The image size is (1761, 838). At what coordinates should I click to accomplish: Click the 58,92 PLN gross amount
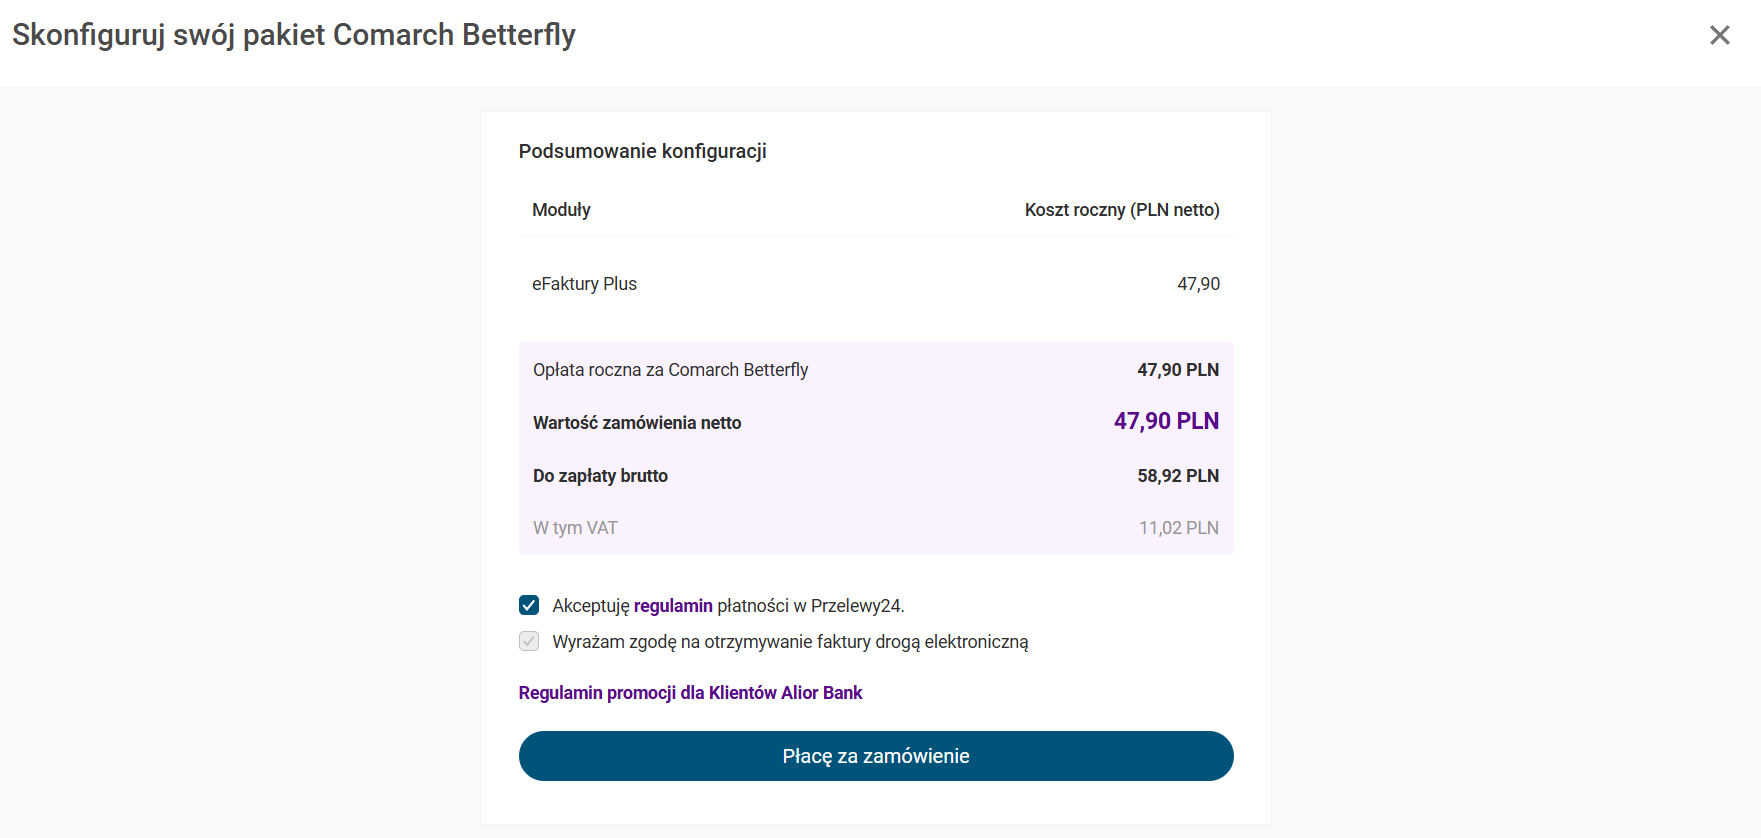tap(1177, 476)
